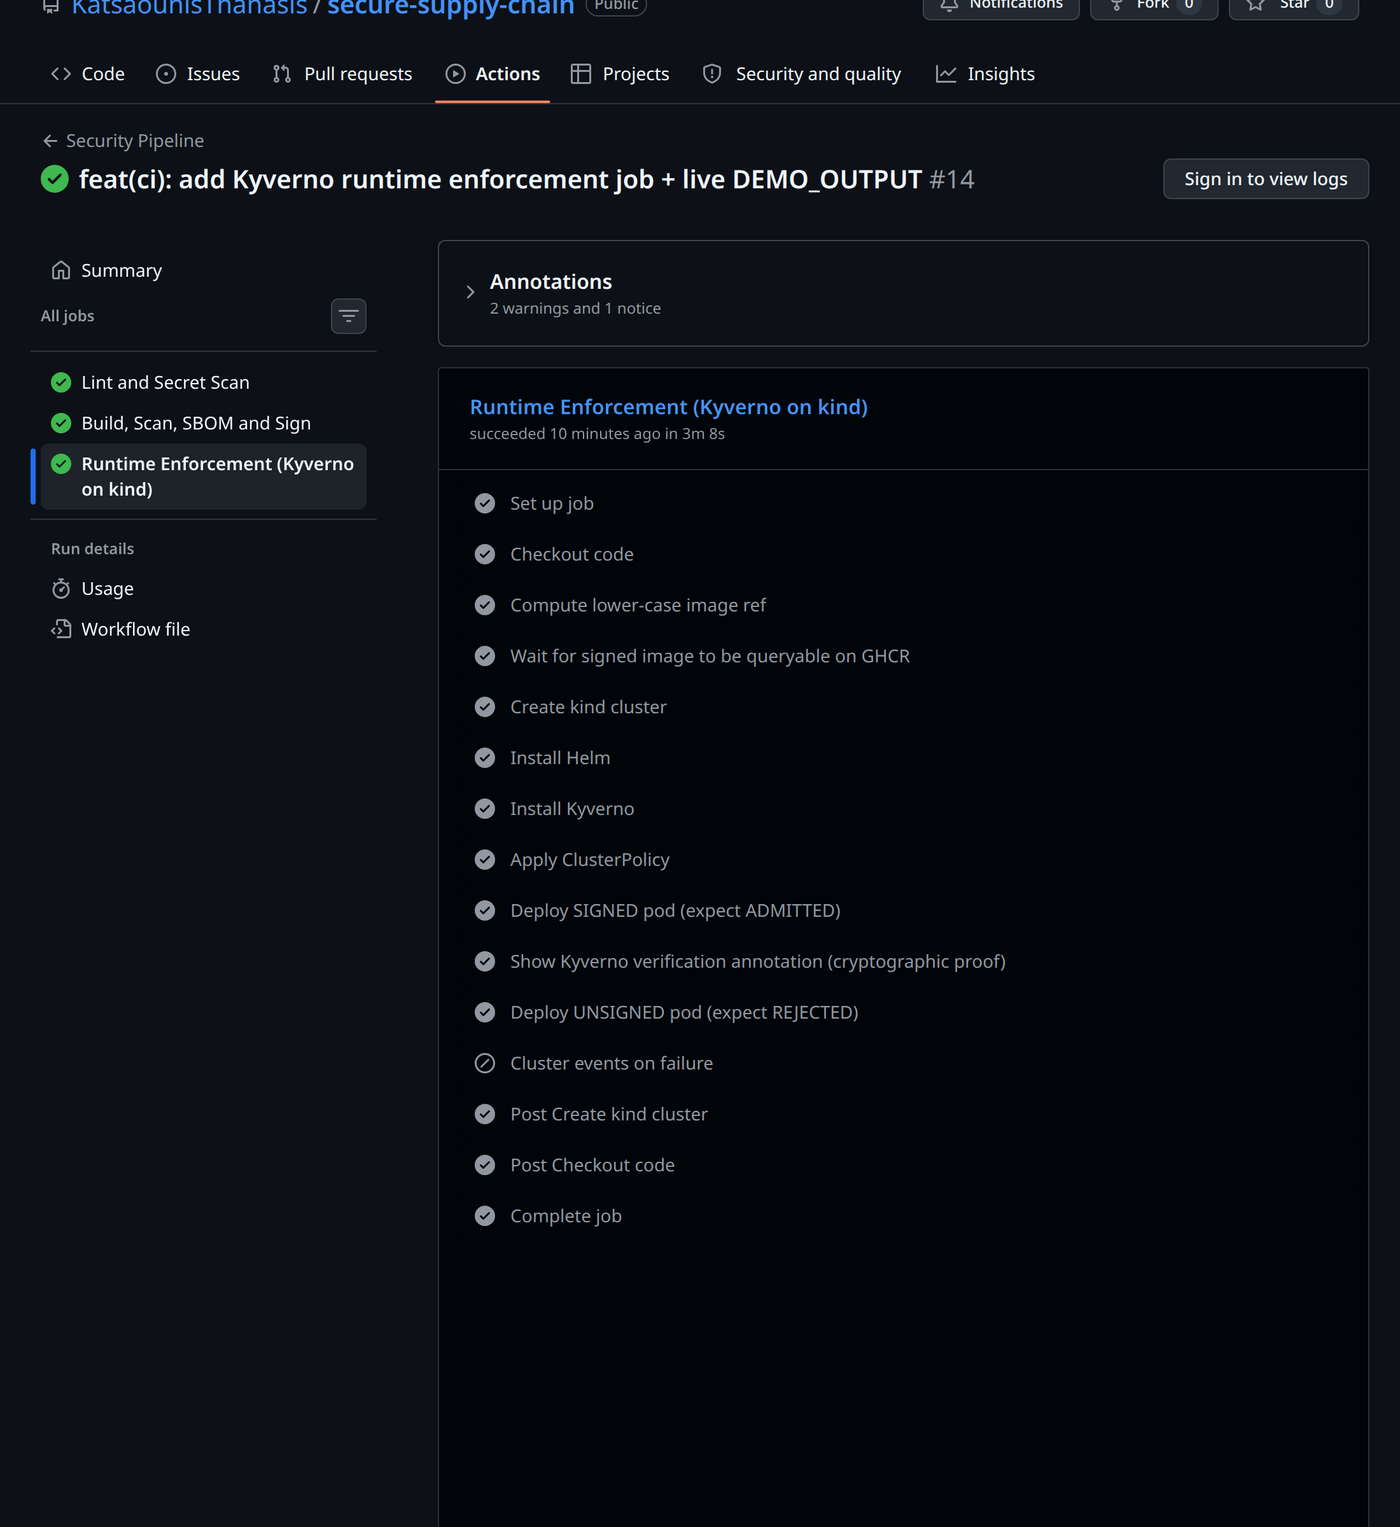The height and width of the screenshot is (1527, 1400).
Task: Click the green success icon beside run title
Action: (x=55, y=179)
